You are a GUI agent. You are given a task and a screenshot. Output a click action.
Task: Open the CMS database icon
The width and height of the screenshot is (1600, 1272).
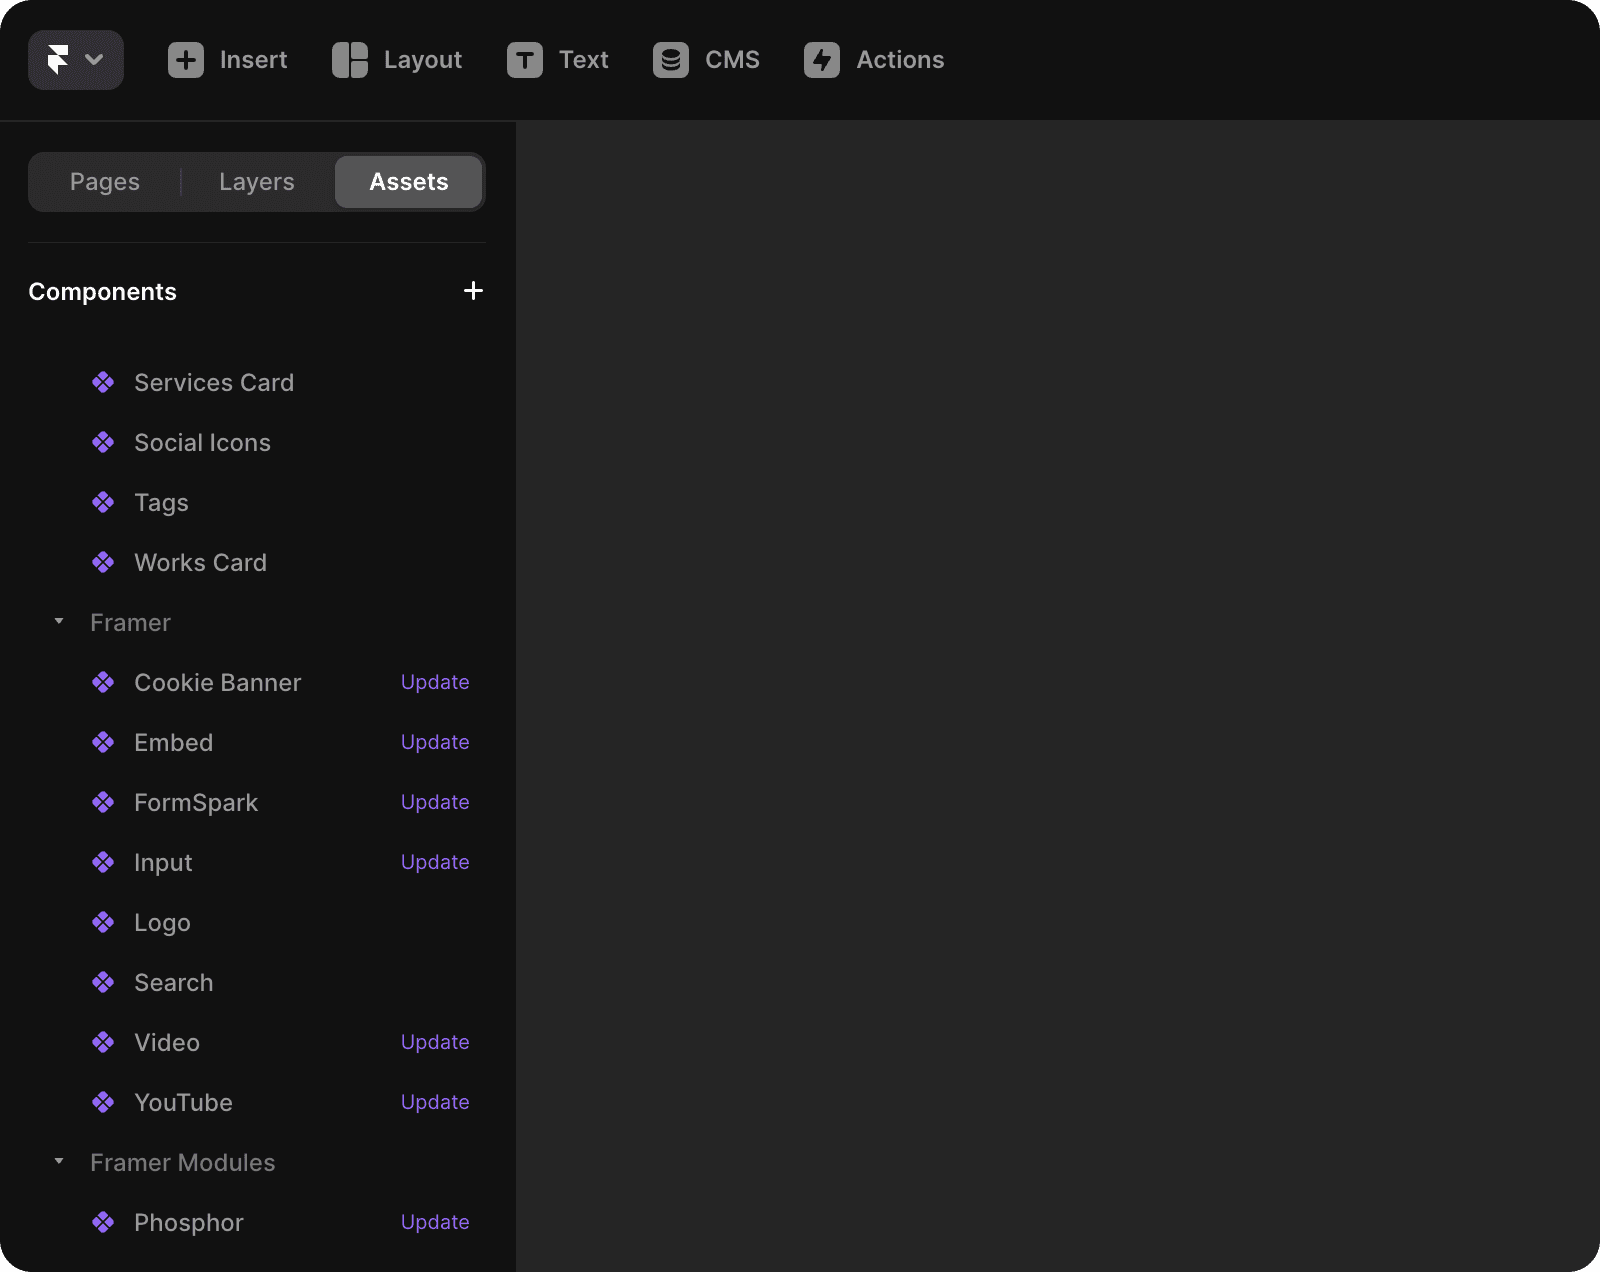tap(671, 60)
